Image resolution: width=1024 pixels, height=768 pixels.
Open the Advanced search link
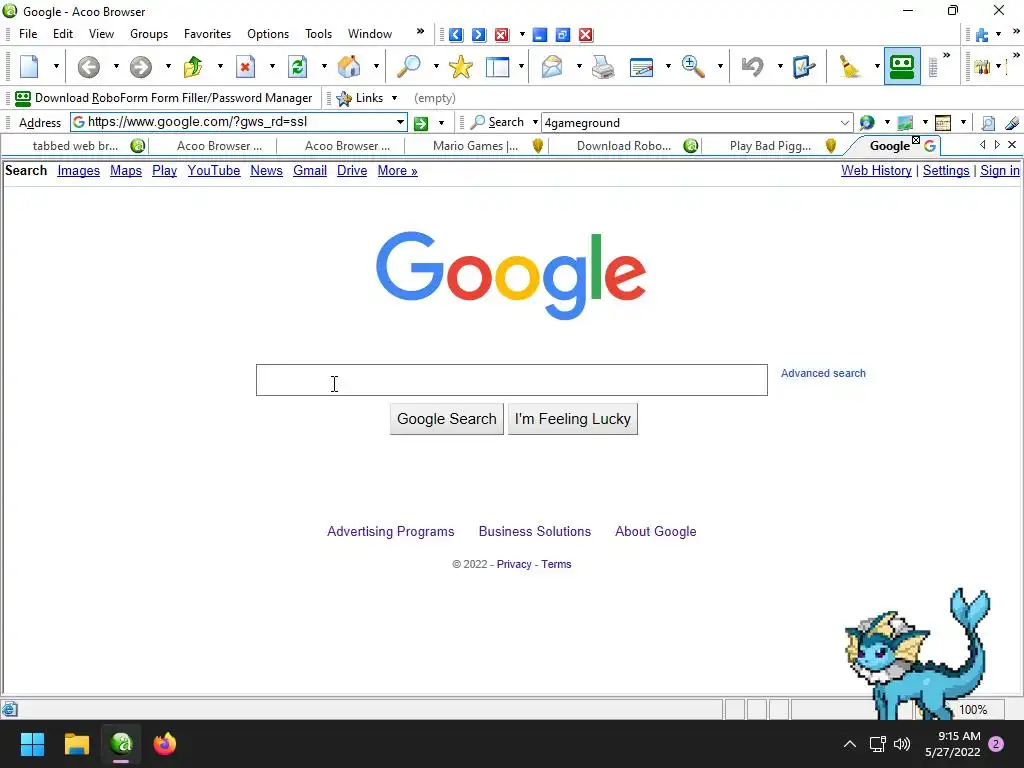[823, 374]
